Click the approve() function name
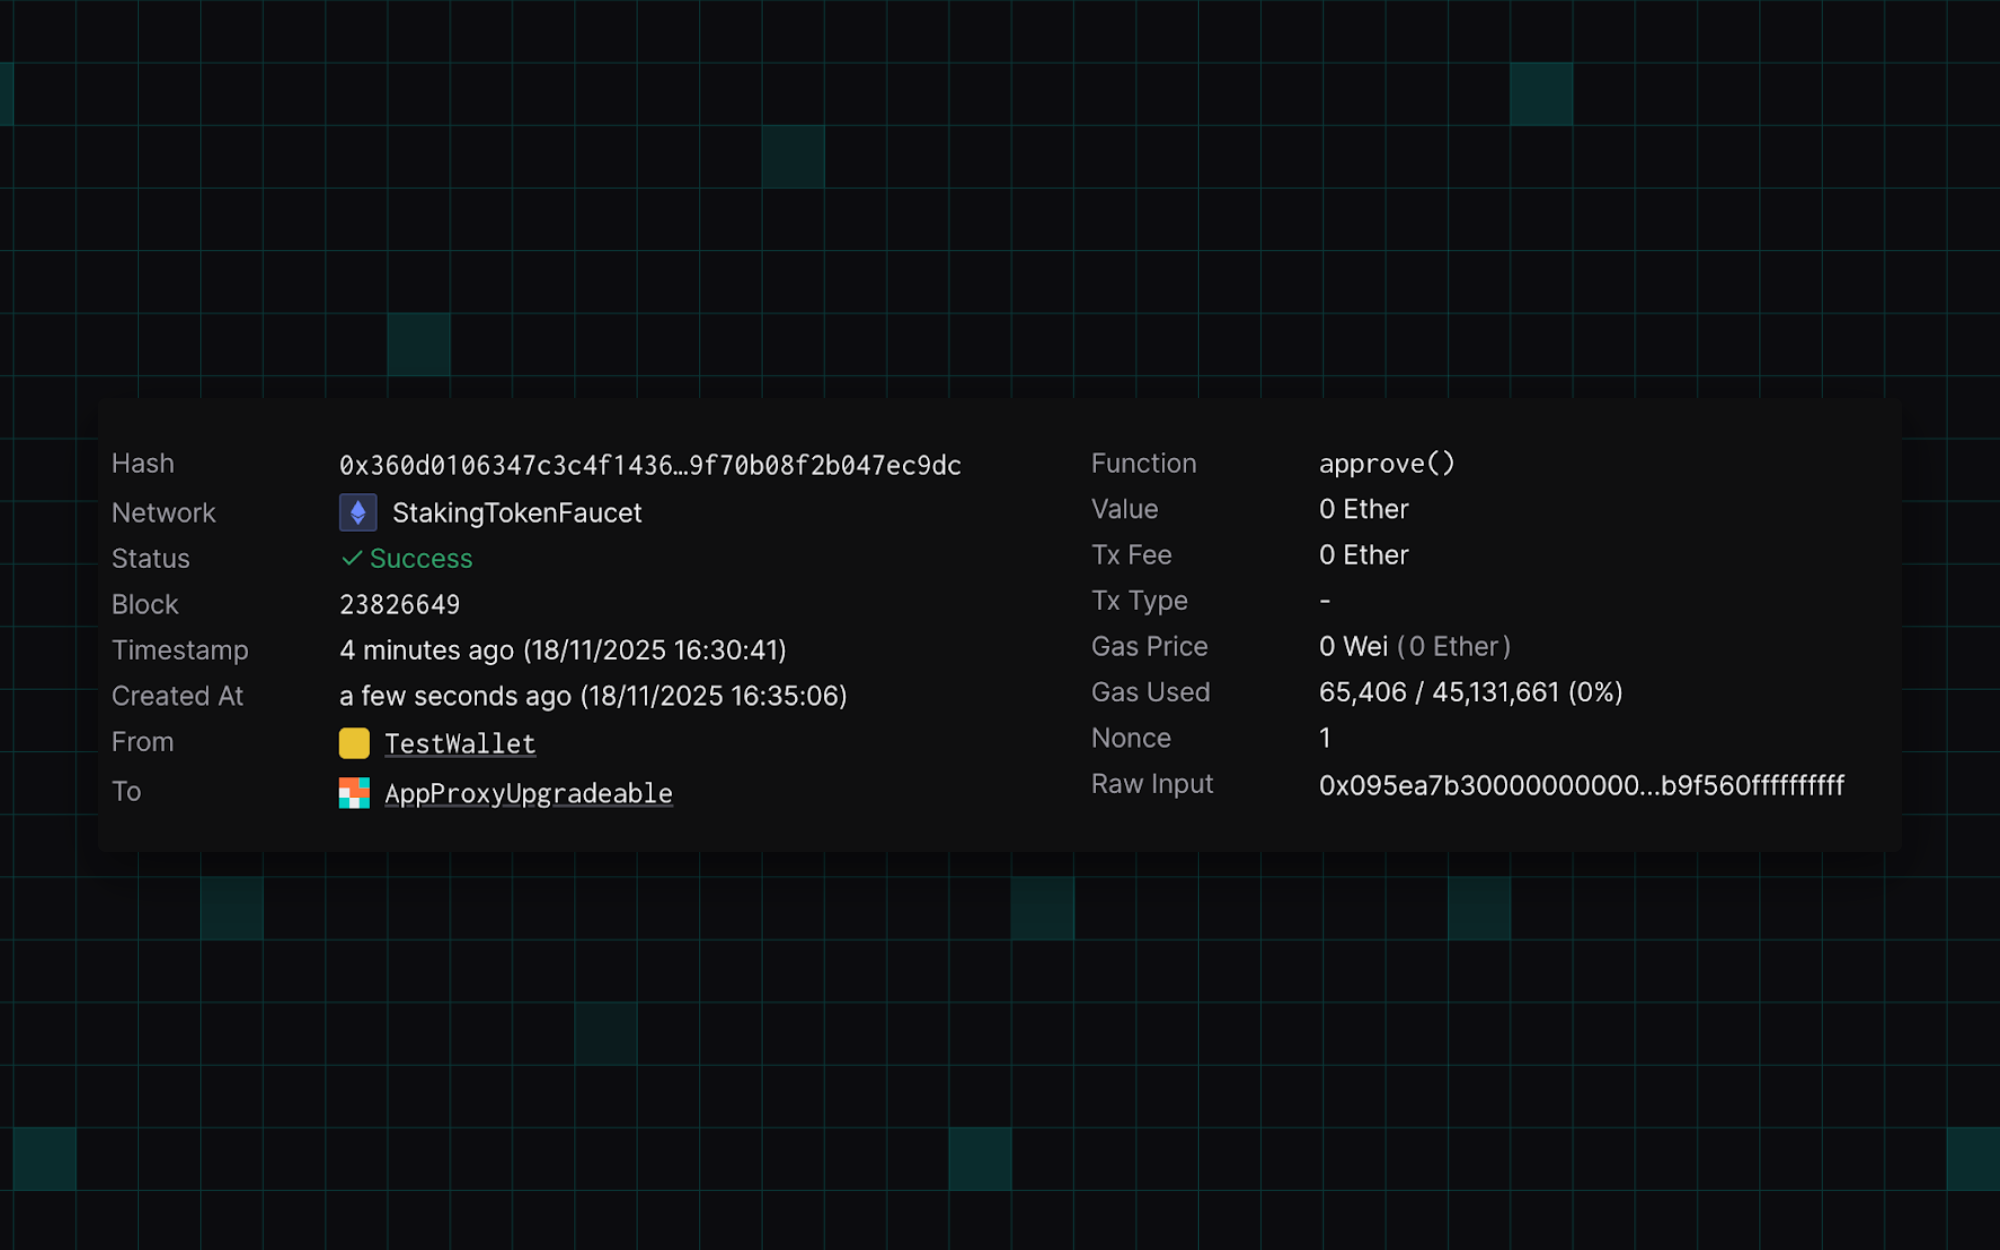The image size is (2000, 1250). click(x=1386, y=464)
